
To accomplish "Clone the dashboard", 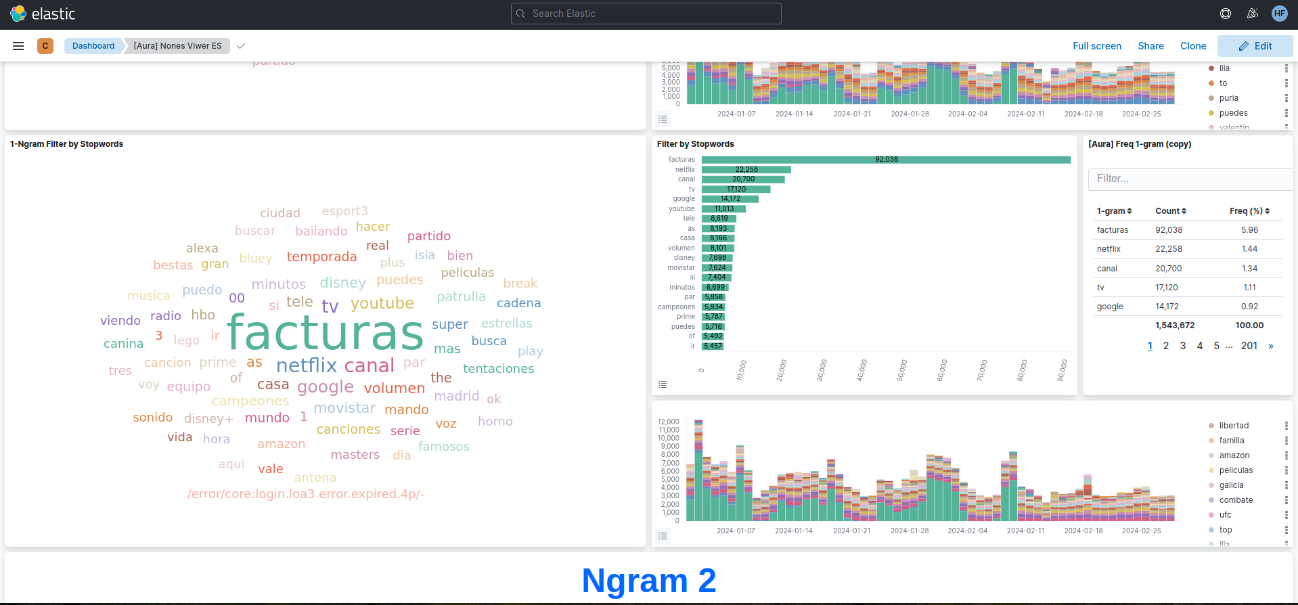I will tap(1193, 46).
